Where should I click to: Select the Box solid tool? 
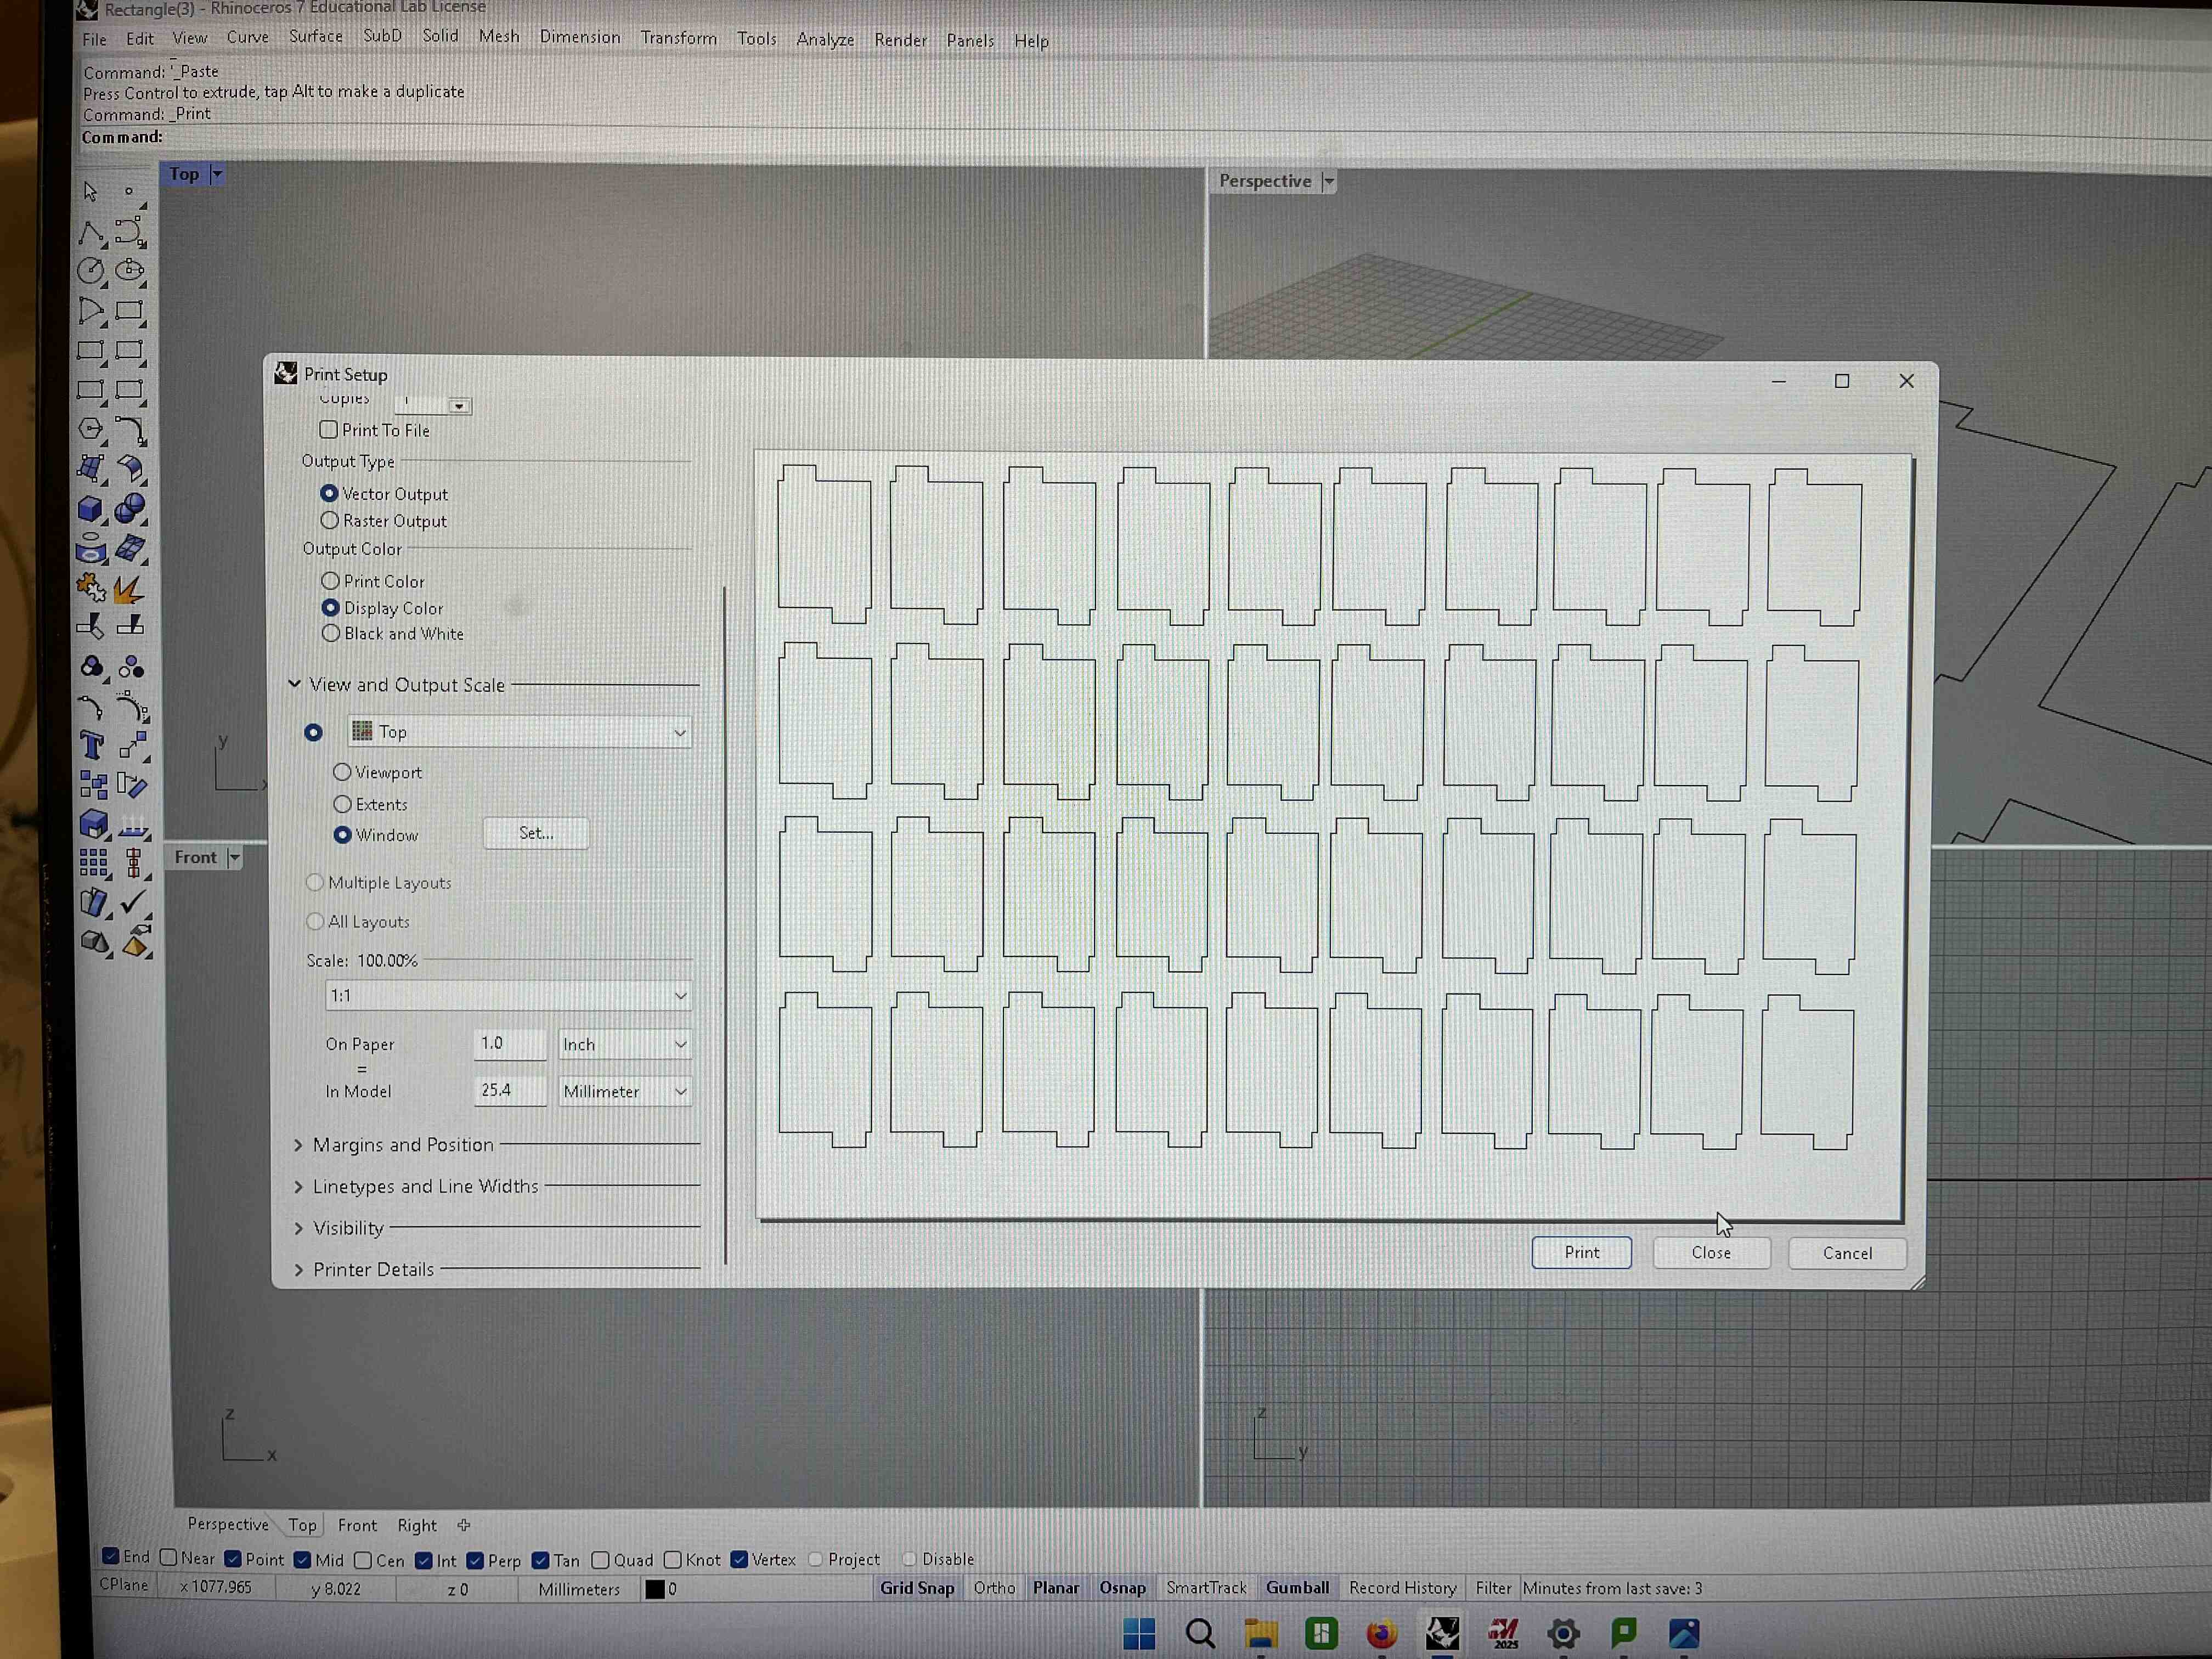[91, 509]
